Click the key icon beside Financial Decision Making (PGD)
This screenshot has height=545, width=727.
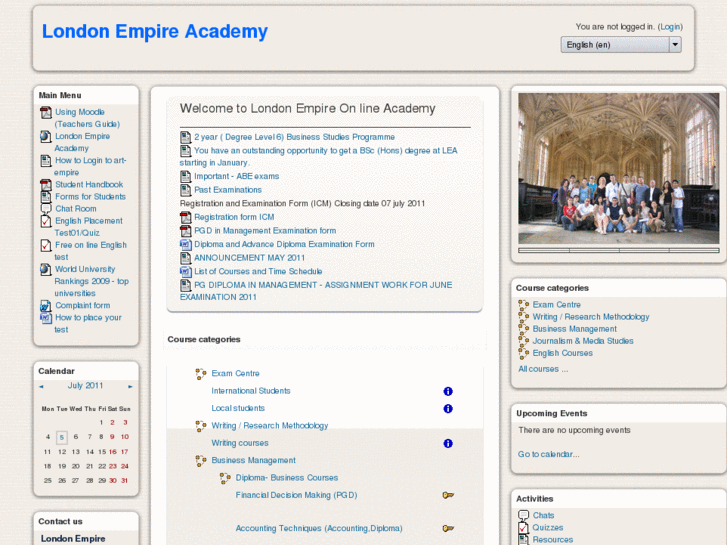point(448,495)
